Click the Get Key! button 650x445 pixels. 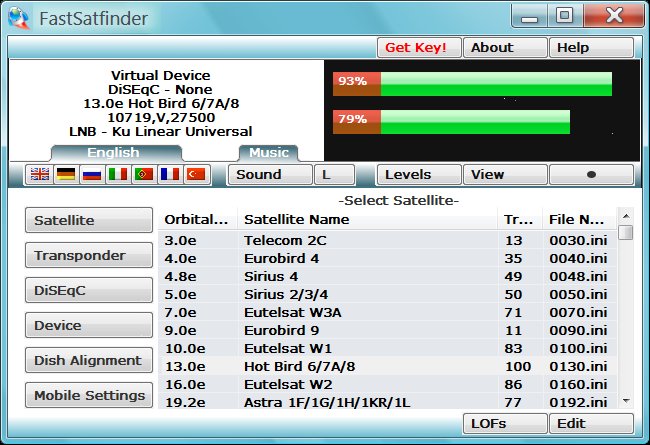coord(419,47)
